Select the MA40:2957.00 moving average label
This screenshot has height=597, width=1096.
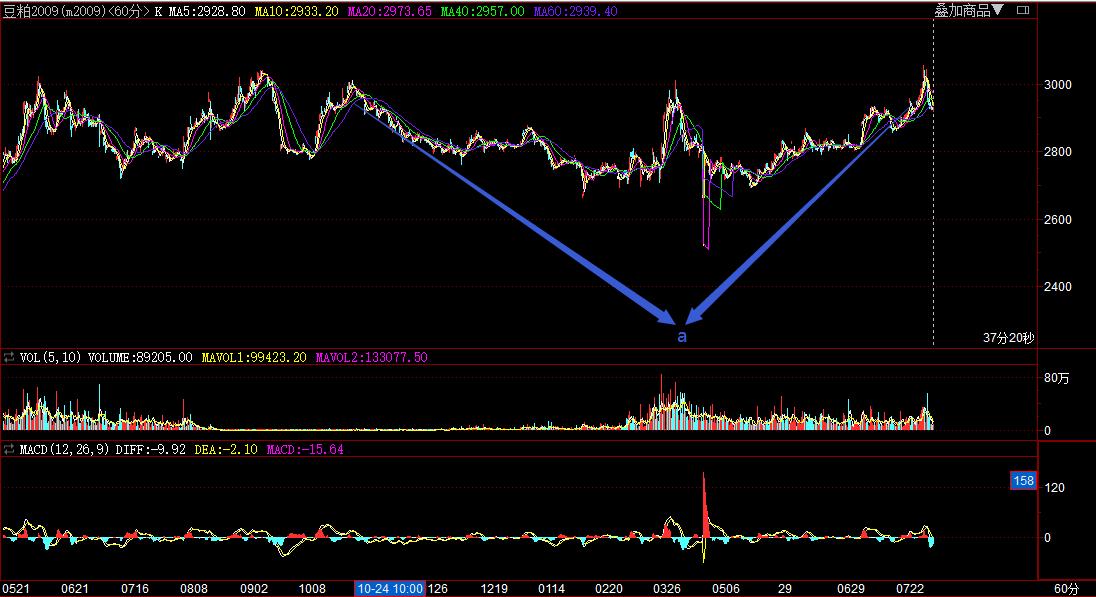[482, 11]
